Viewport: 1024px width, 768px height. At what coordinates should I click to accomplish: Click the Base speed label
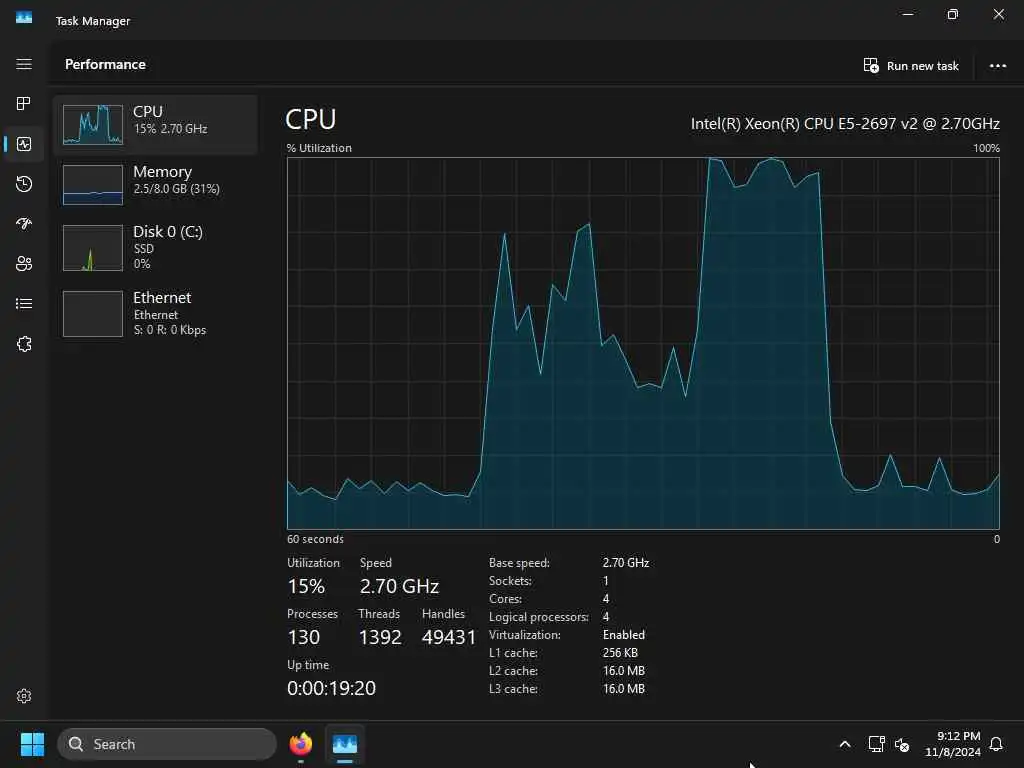(x=519, y=562)
